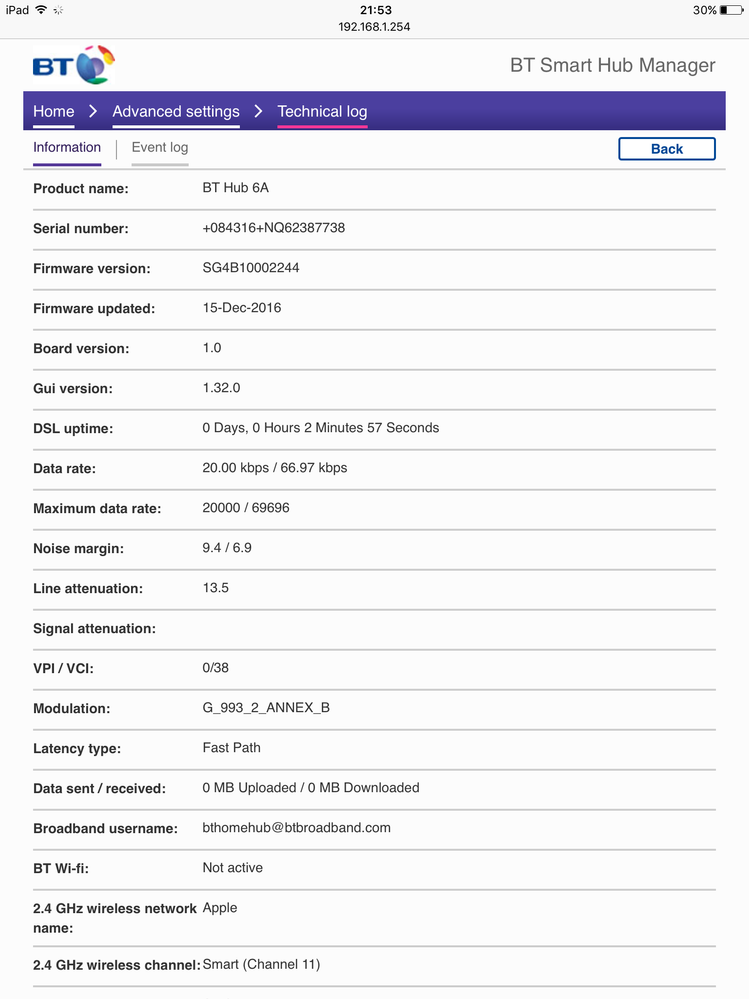Click the broadband username email text

pos(297,828)
